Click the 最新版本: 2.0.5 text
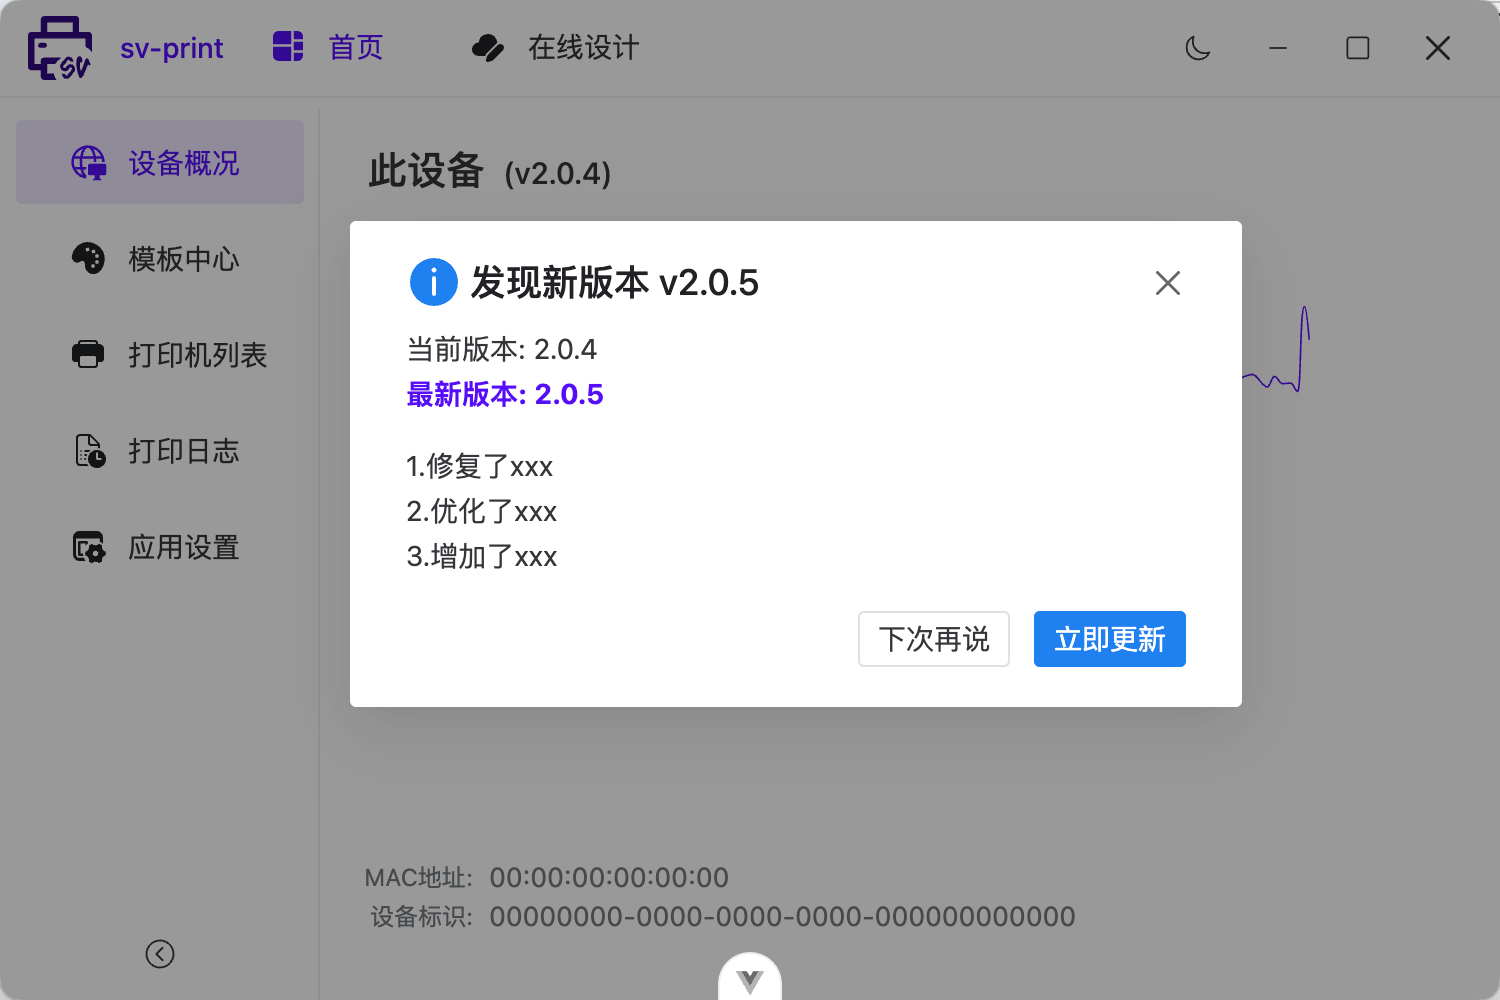This screenshot has width=1500, height=1000. click(x=505, y=394)
